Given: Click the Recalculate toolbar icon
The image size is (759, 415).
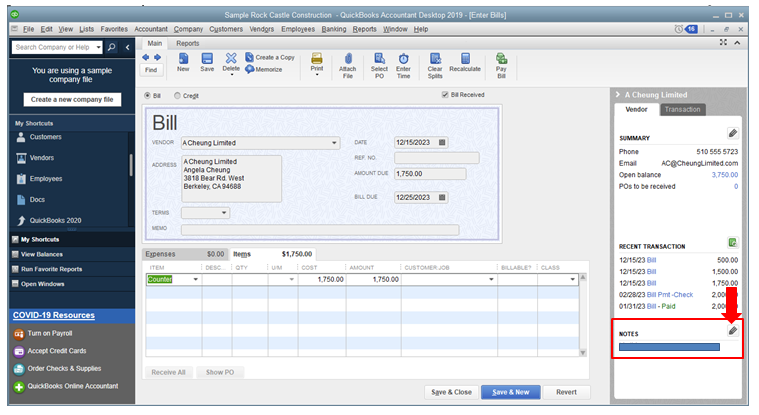Looking at the screenshot, I should 465,64.
